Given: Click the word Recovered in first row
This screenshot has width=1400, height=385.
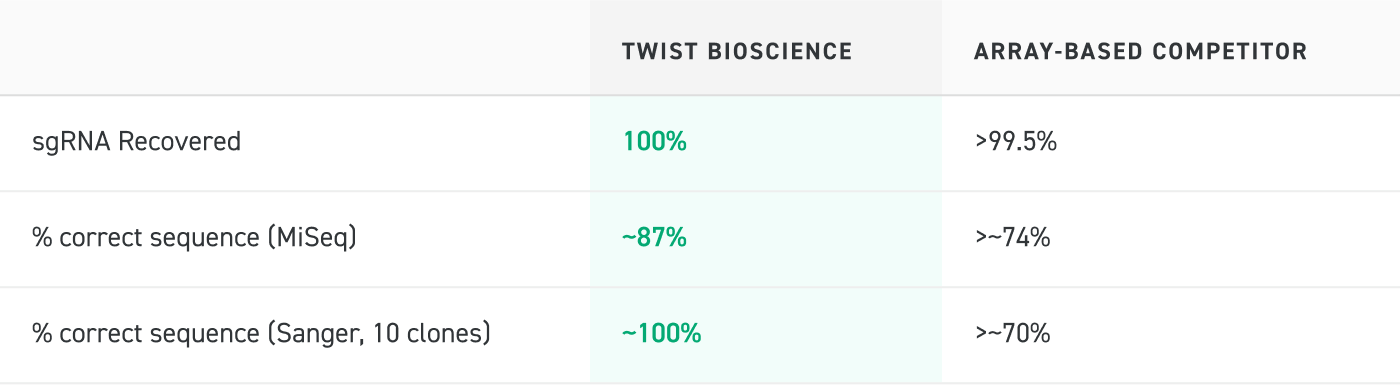Looking at the screenshot, I should (x=179, y=142).
